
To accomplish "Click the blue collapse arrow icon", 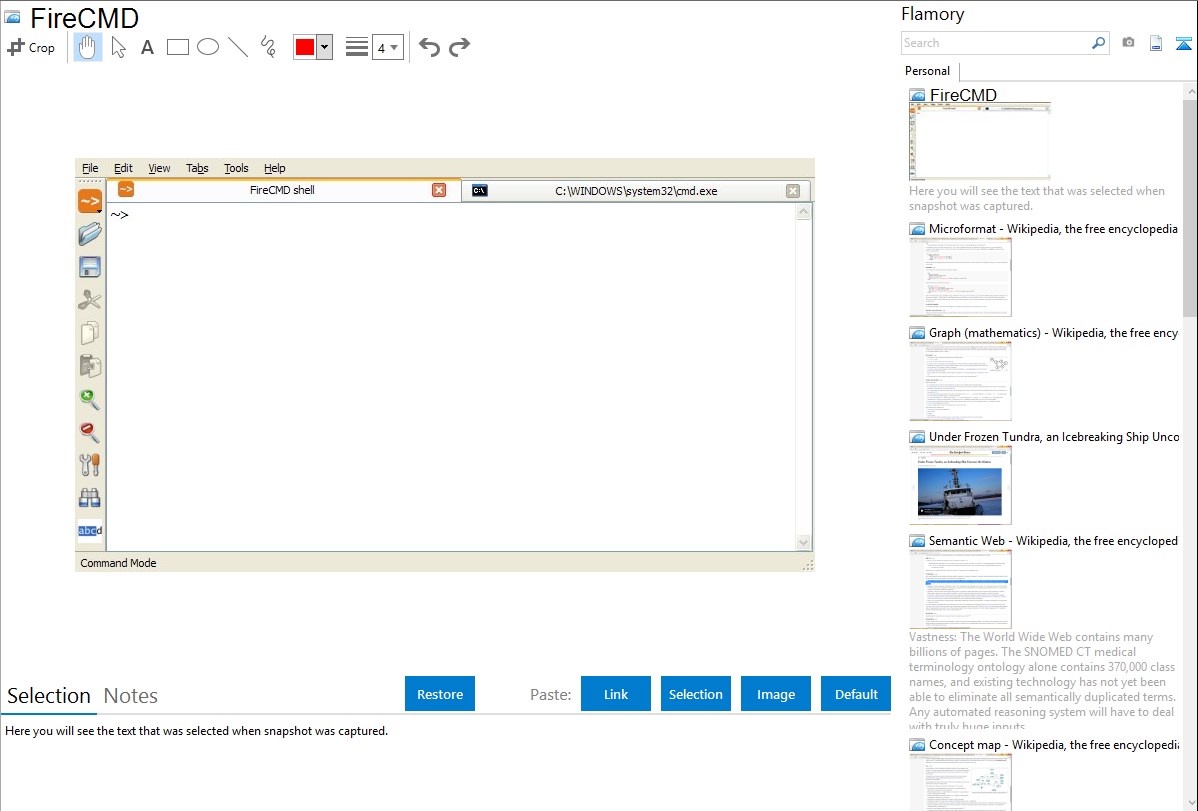I will 1183,43.
